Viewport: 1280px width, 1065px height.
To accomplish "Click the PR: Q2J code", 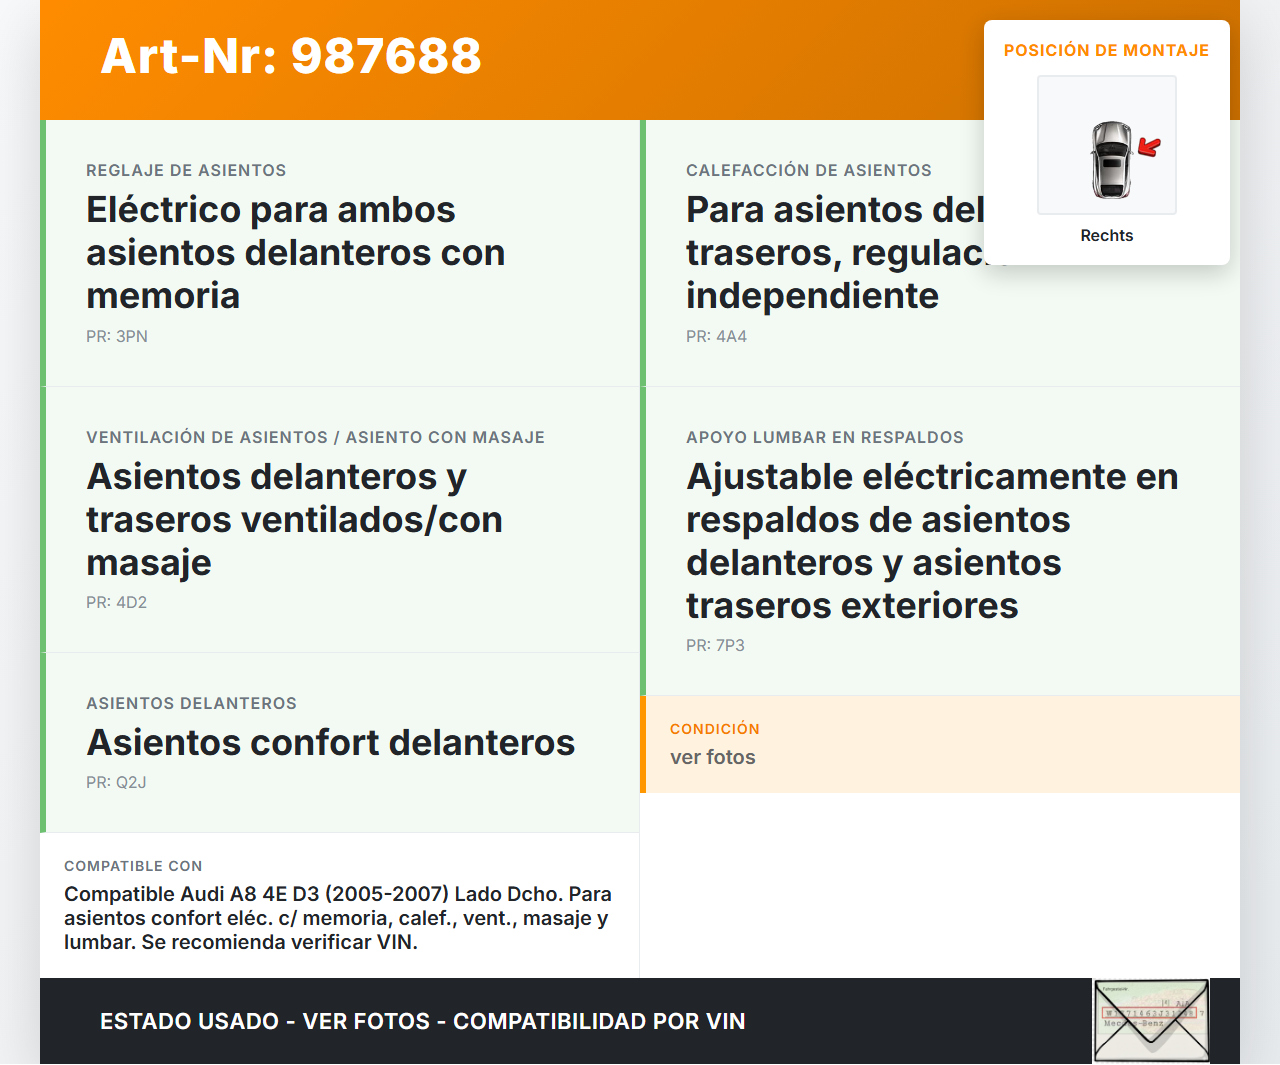I will coord(116,782).
